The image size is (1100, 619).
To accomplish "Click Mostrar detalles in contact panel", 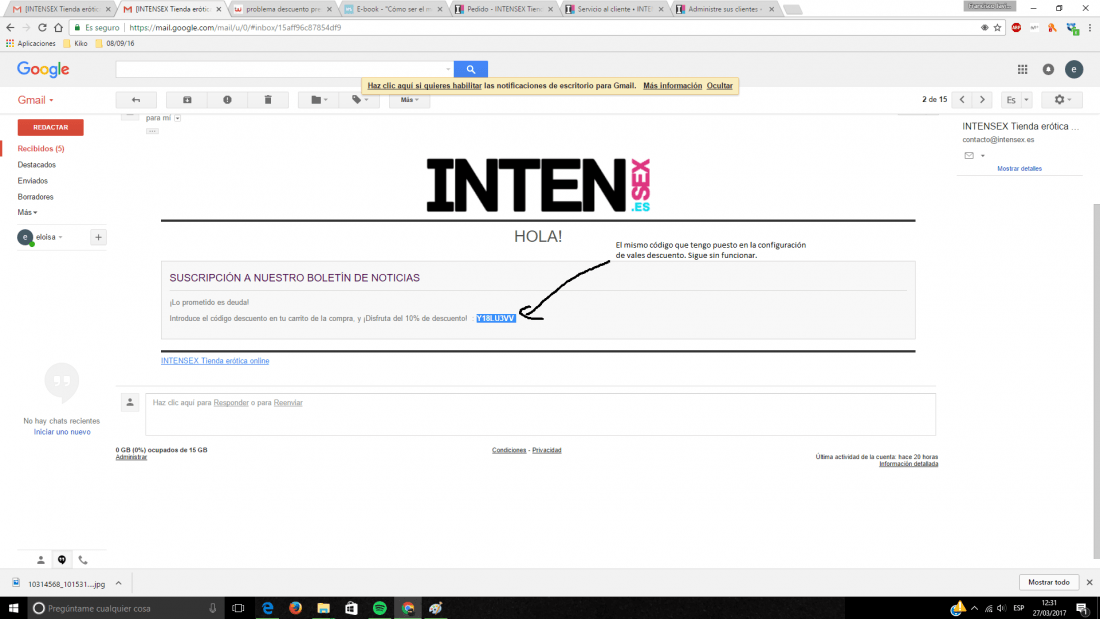I will [1019, 169].
